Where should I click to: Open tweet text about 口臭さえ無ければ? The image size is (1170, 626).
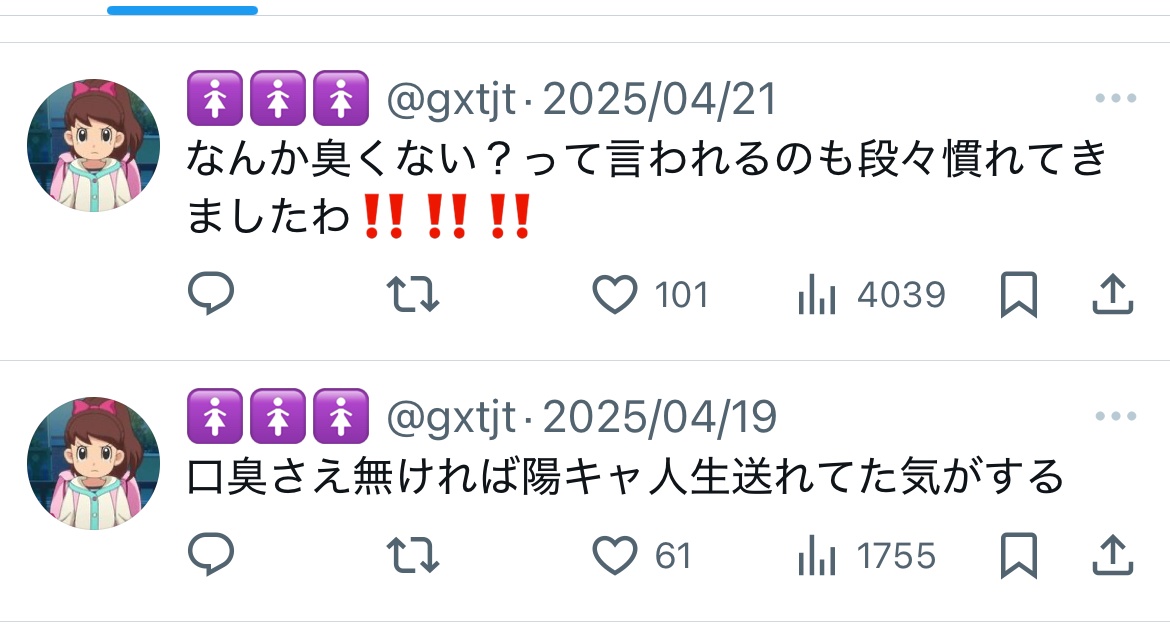624,477
